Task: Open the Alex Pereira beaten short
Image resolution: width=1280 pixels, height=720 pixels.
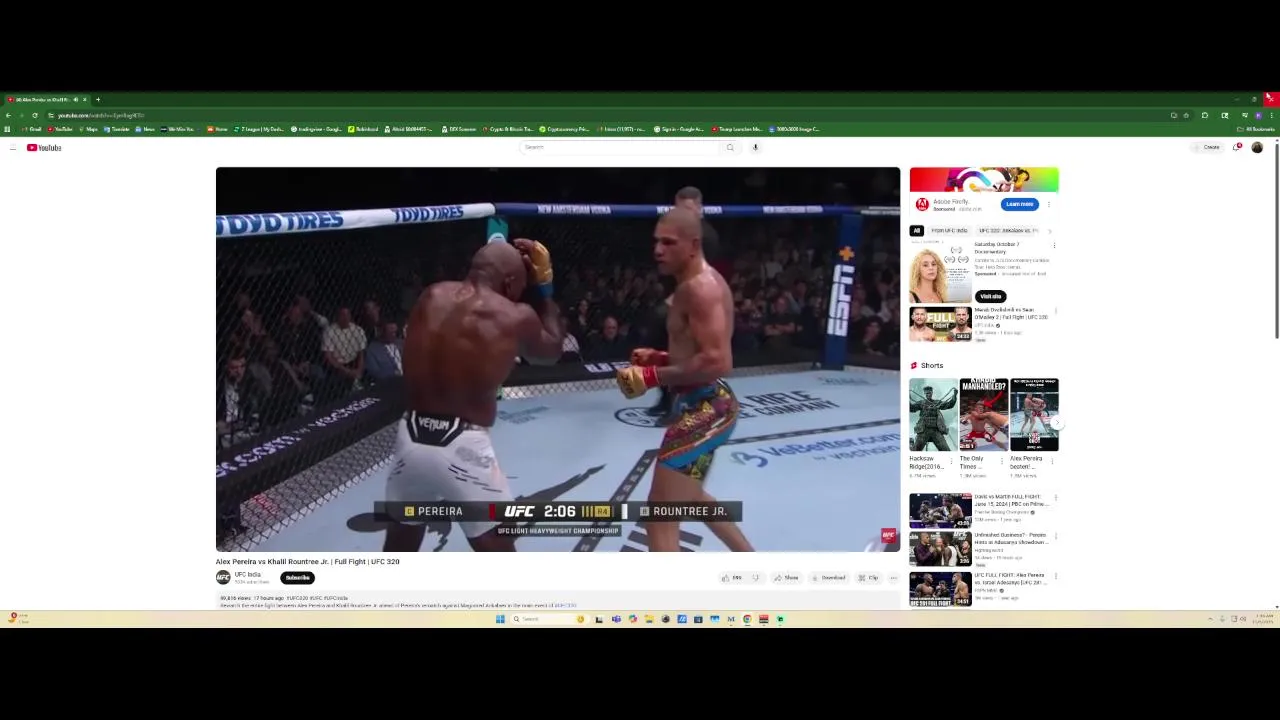Action: (1034, 415)
